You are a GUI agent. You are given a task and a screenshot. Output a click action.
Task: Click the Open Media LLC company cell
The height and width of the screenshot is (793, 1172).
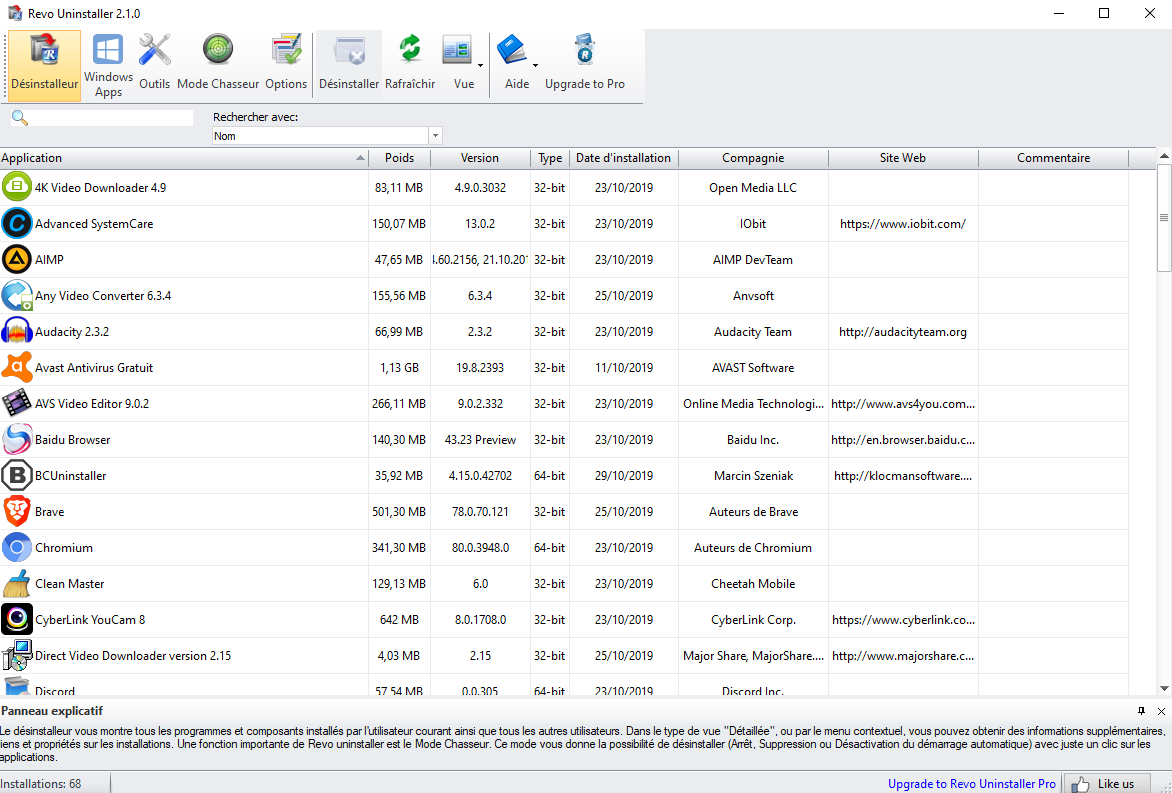pos(753,188)
